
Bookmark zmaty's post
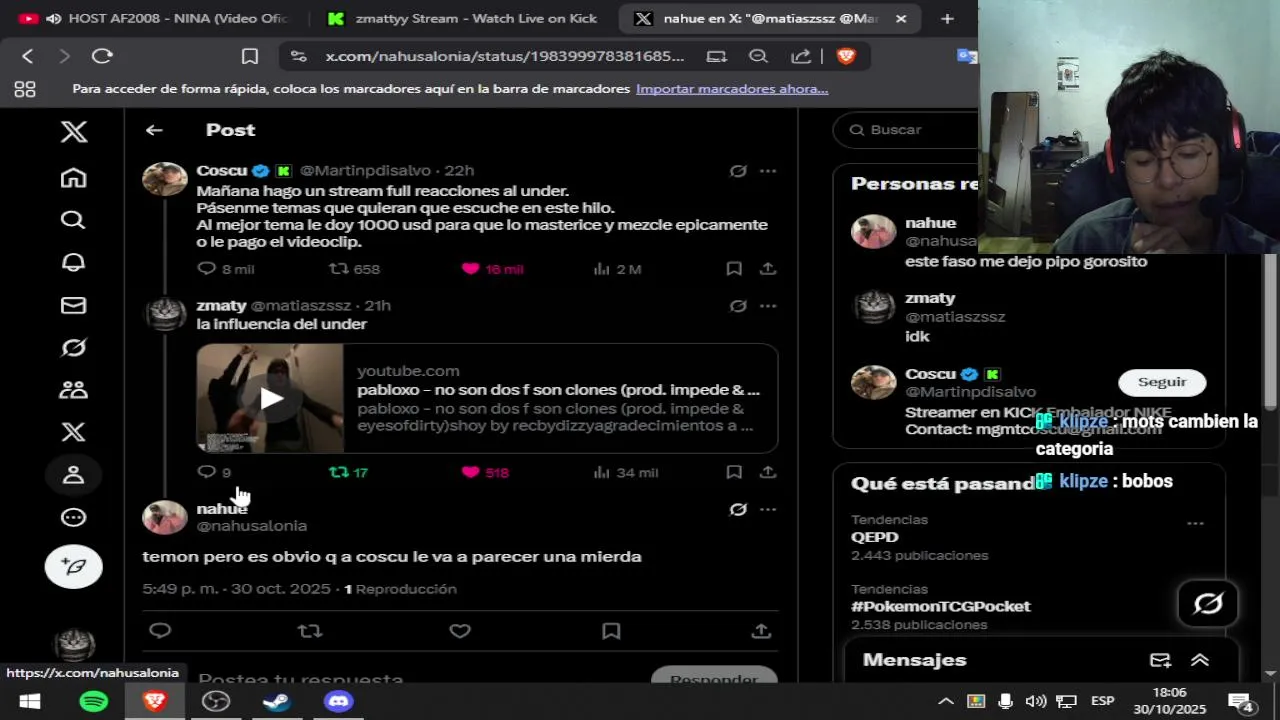pos(734,471)
